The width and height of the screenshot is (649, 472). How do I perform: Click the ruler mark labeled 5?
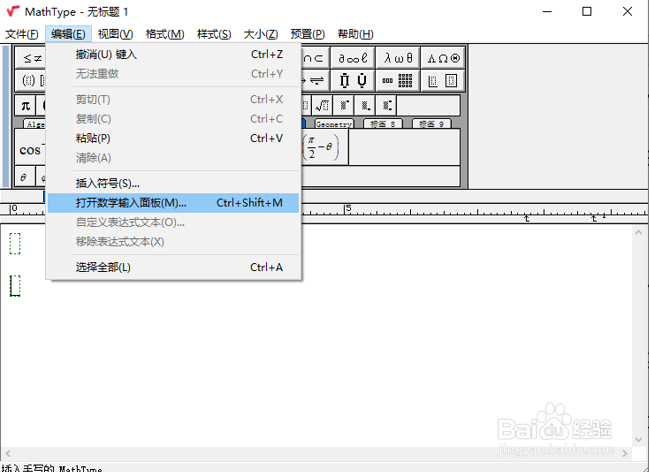click(x=348, y=208)
